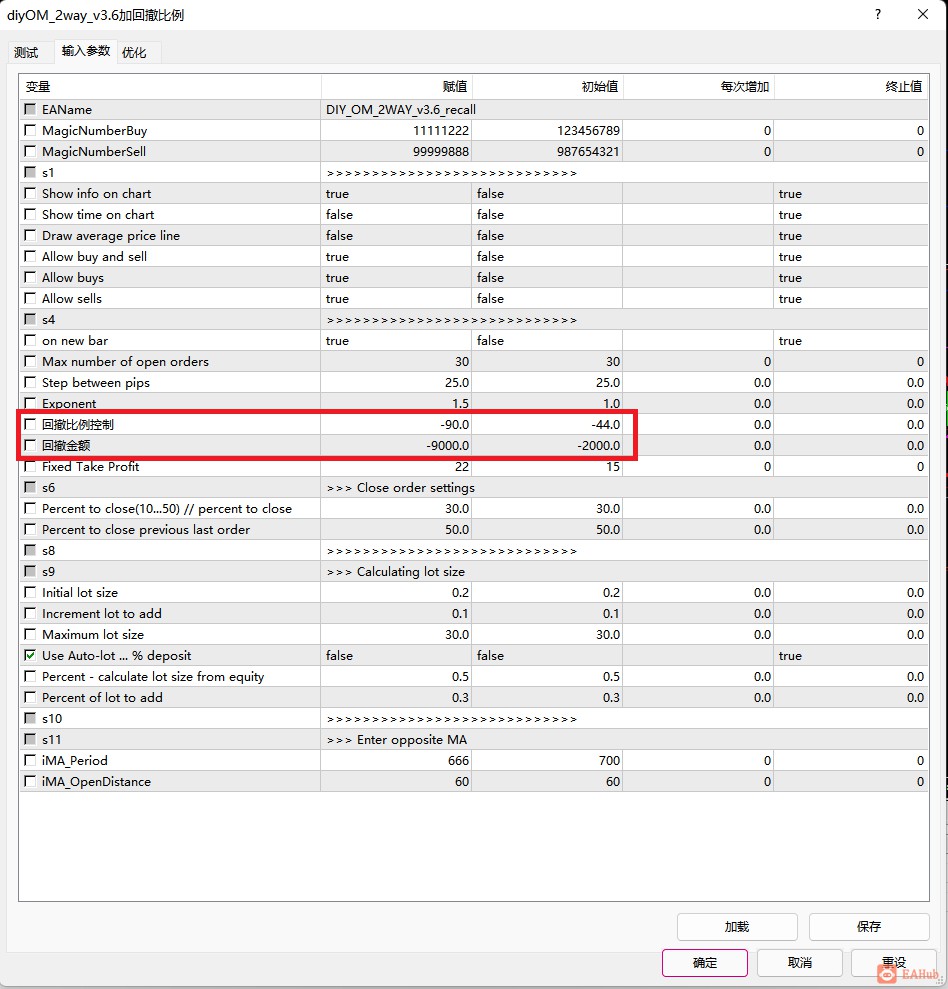Screen dimensions: 948x989
Task: Select the 回撤金额 value -9000.0
Action: pos(396,445)
